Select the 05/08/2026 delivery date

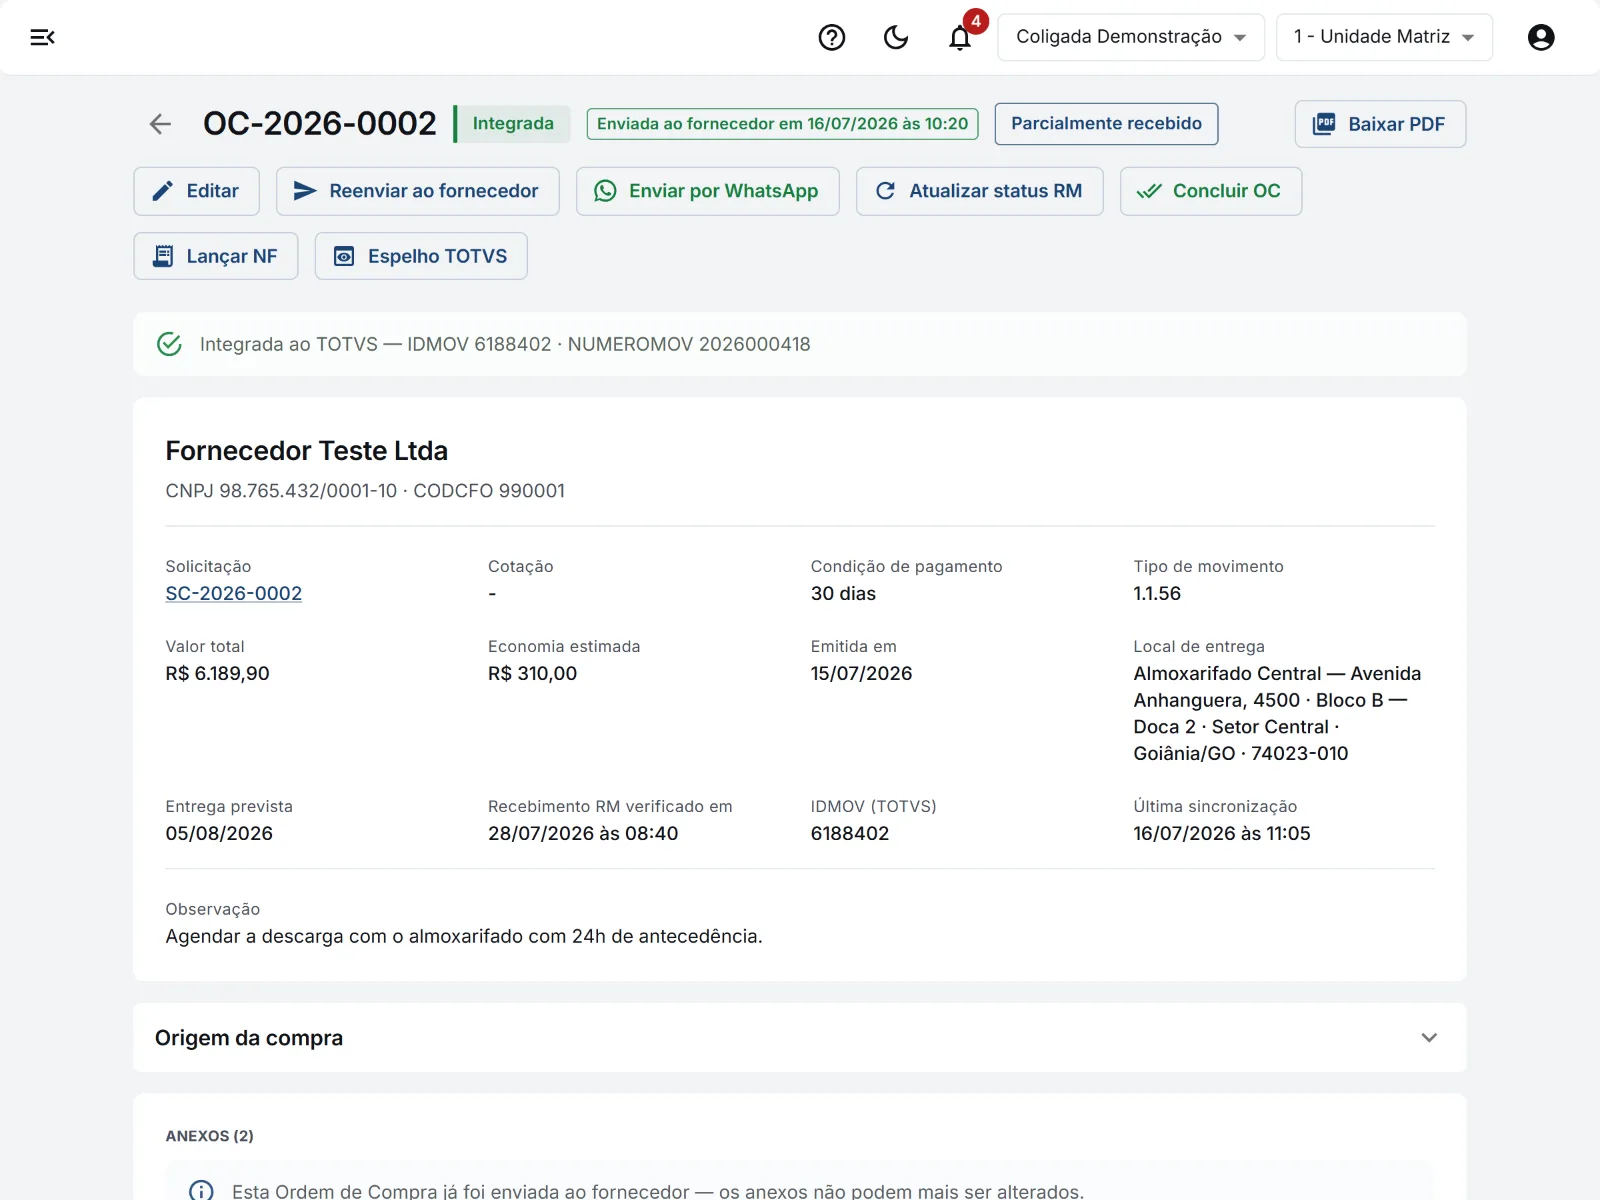219,833
